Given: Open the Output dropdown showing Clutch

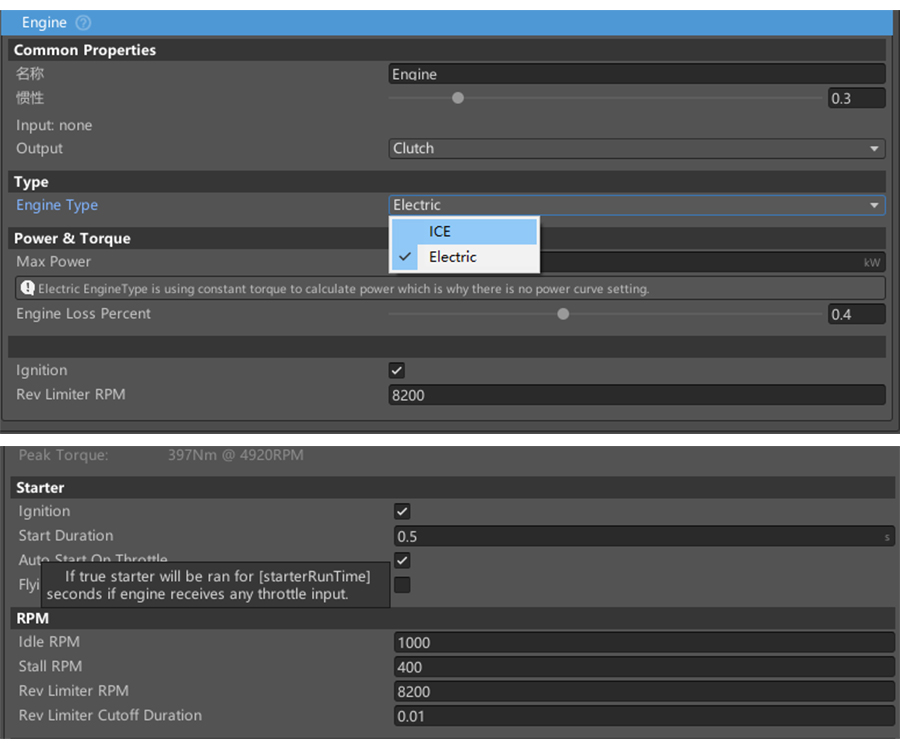Looking at the screenshot, I should [636, 148].
